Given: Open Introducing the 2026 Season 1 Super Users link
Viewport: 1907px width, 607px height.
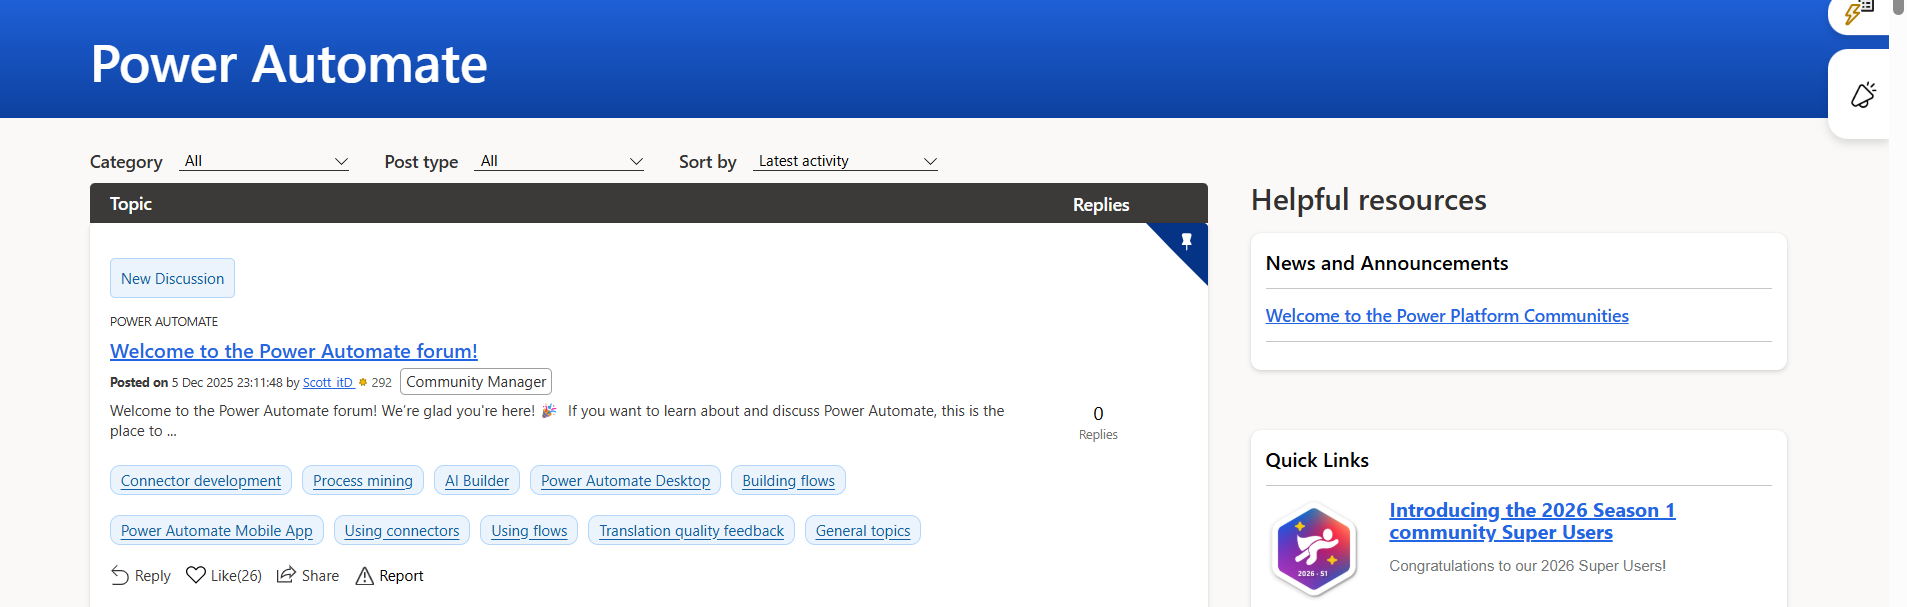Looking at the screenshot, I should pos(1532,521).
